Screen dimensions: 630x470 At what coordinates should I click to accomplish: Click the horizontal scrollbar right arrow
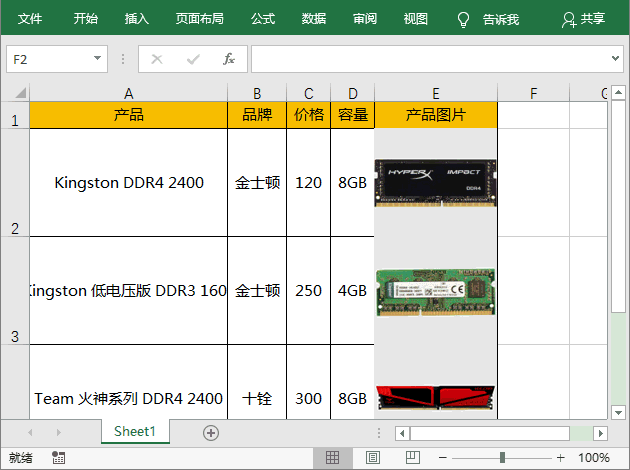pos(600,433)
